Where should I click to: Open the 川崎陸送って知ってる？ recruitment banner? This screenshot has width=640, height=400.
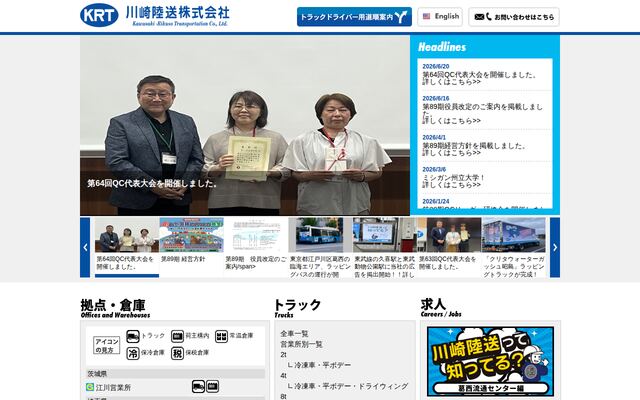click(x=490, y=362)
